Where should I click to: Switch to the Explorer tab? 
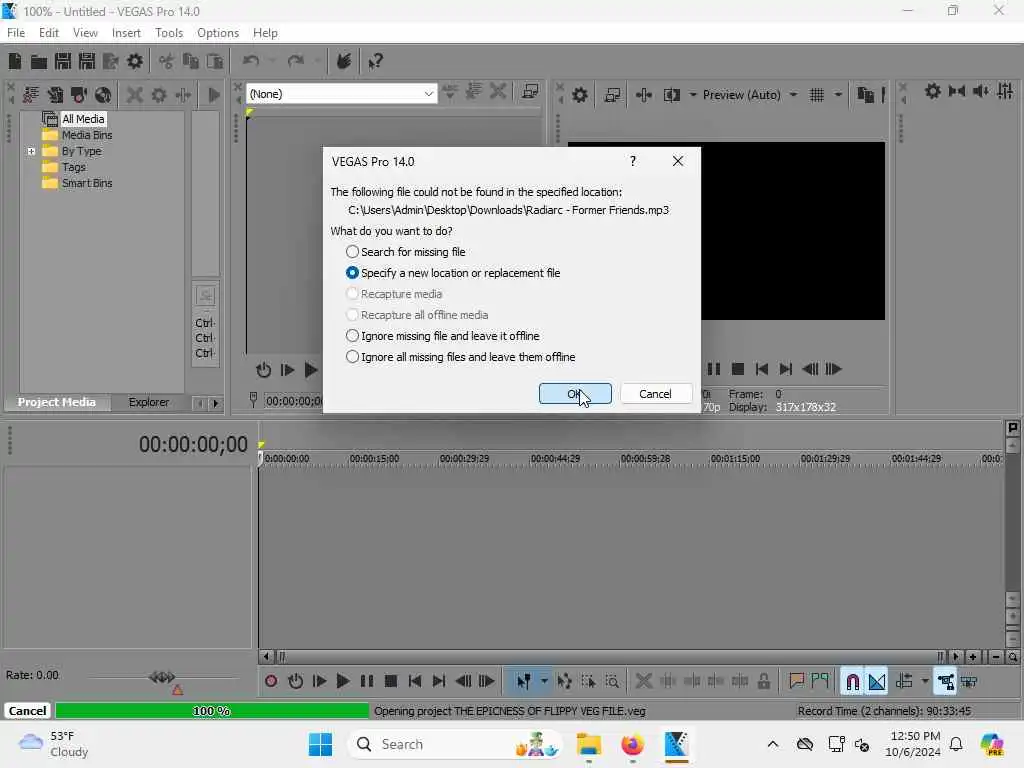pyautogui.click(x=148, y=402)
